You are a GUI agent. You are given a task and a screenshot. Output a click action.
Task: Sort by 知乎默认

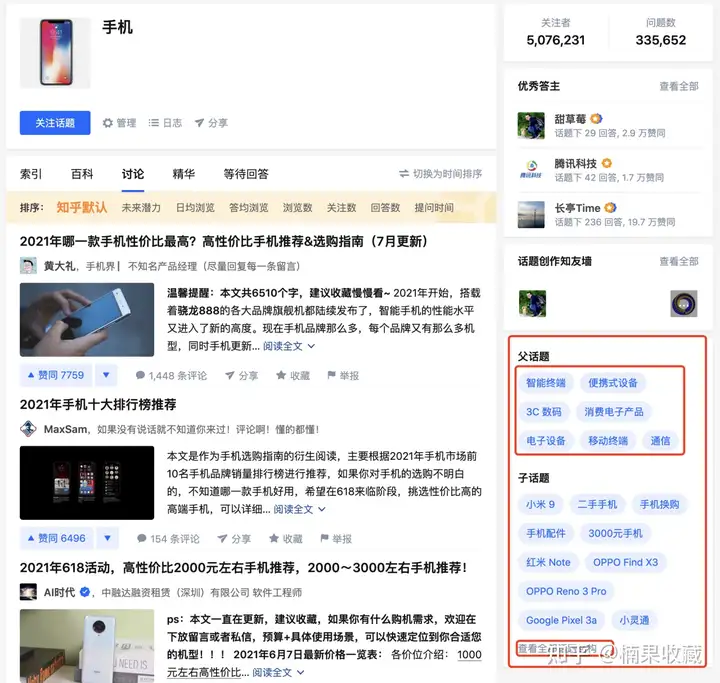click(x=82, y=208)
